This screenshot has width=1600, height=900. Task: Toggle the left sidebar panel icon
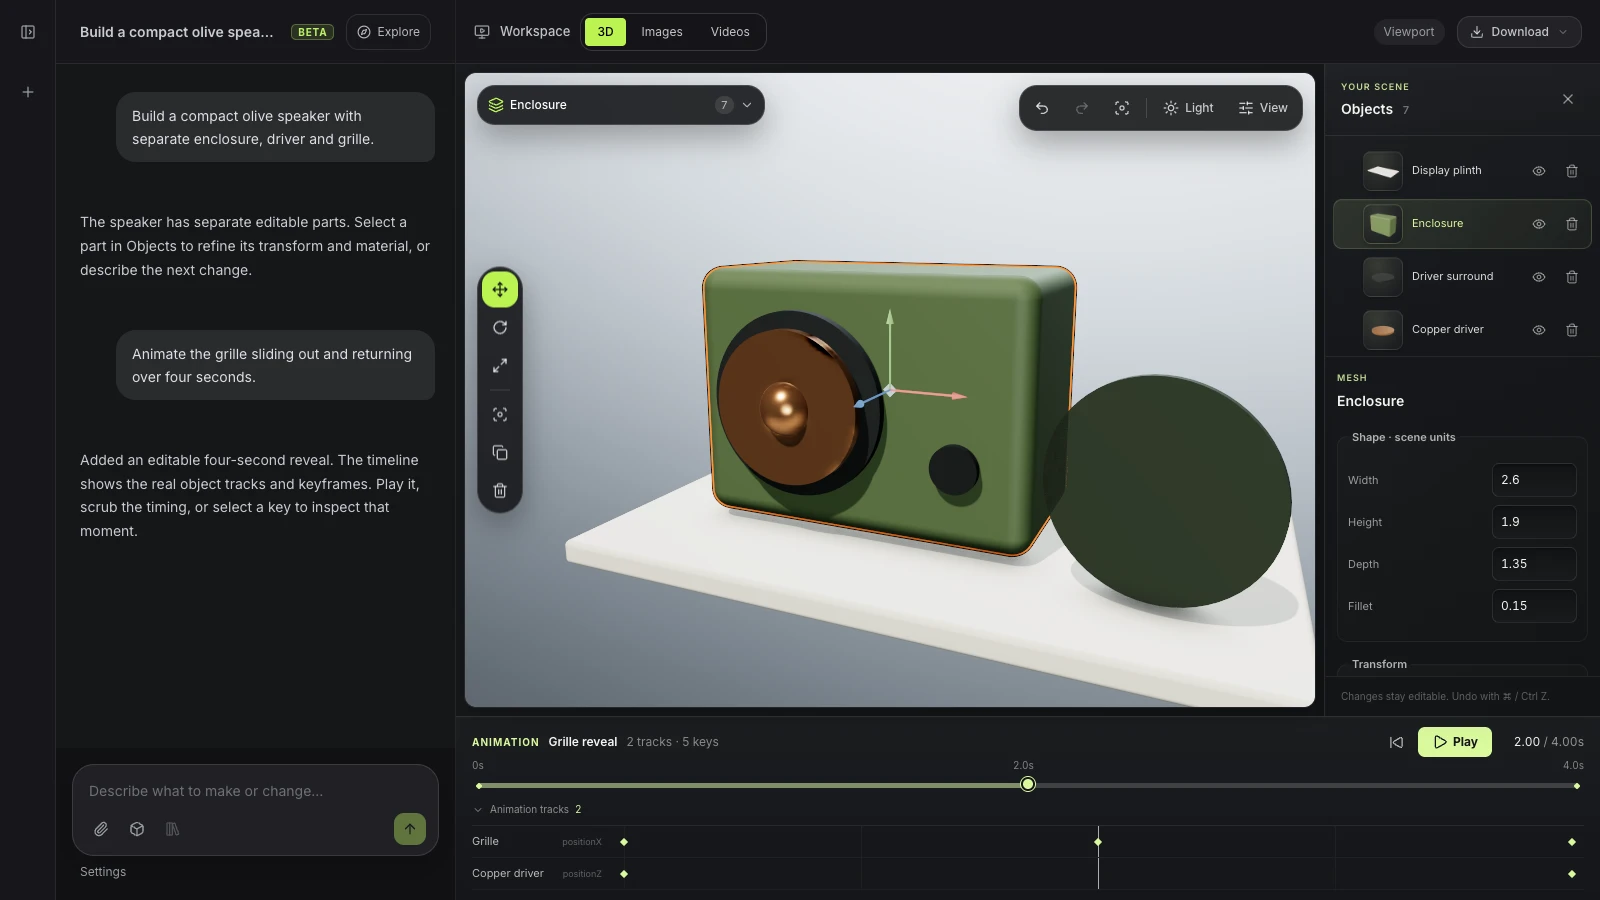coord(28,32)
